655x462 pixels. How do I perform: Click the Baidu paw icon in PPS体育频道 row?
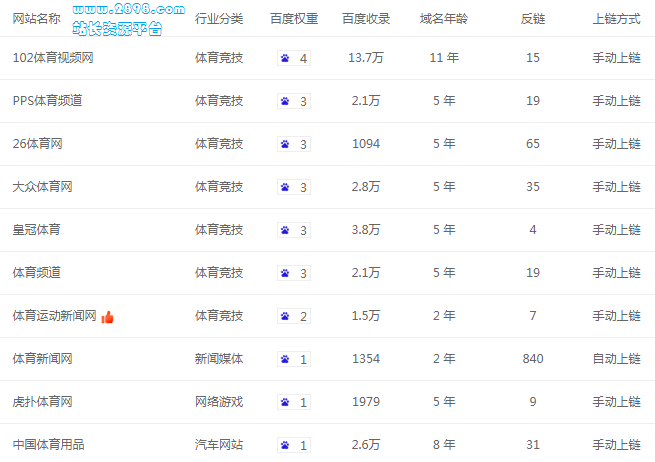tap(285, 101)
